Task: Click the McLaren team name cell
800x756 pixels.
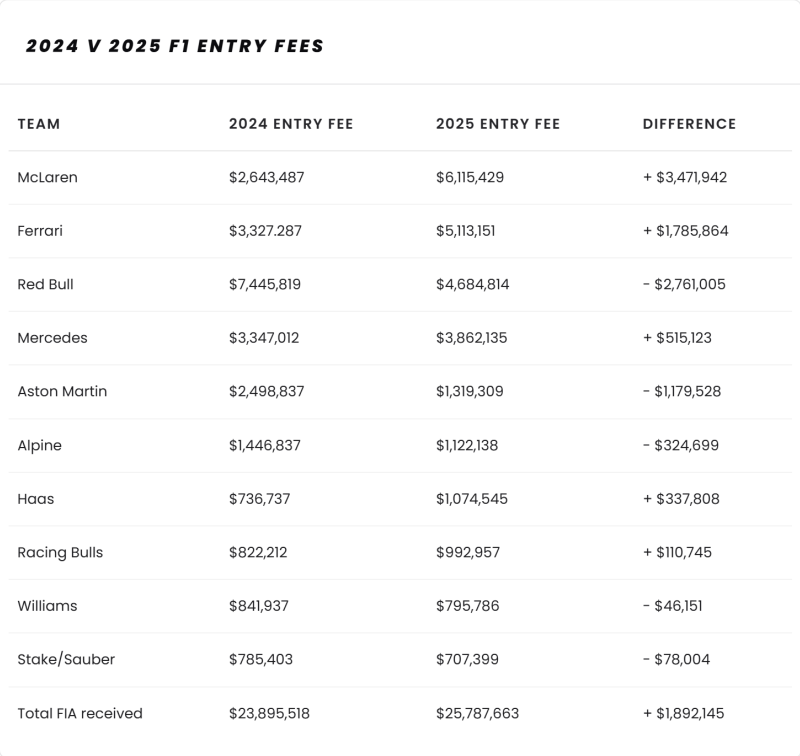Action: coord(47,177)
